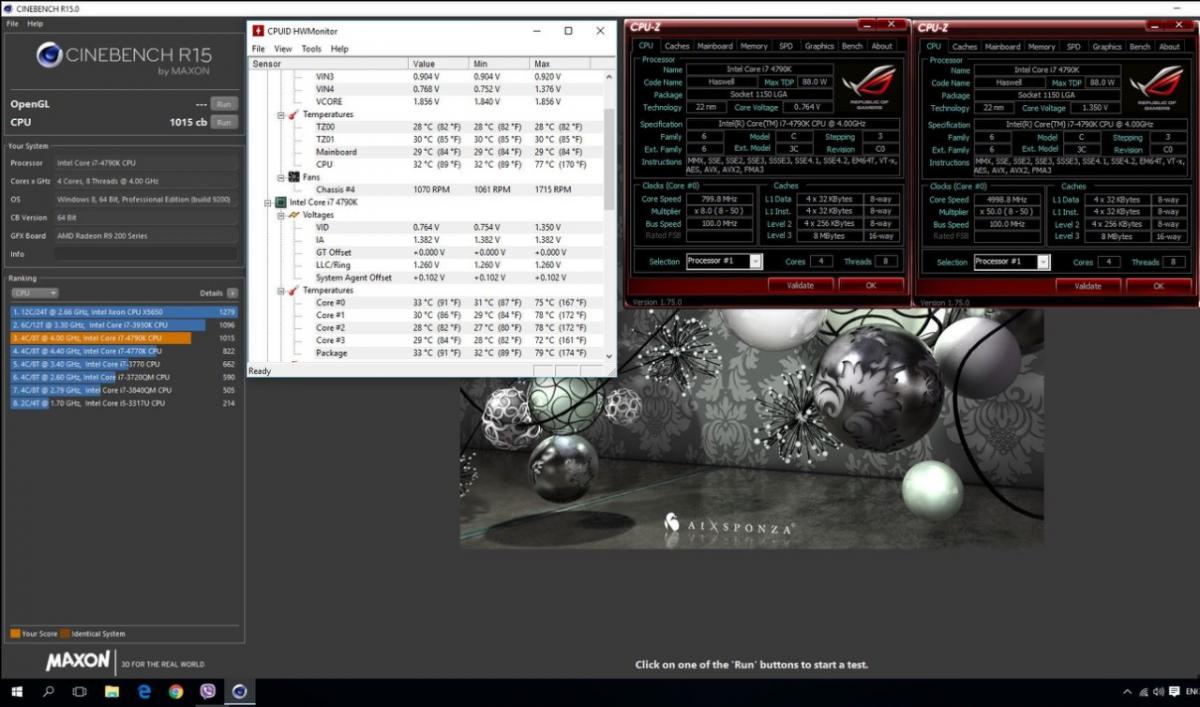
Task: Switch to Graphics tab in left CPU-Z
Action: coord(819,46)
